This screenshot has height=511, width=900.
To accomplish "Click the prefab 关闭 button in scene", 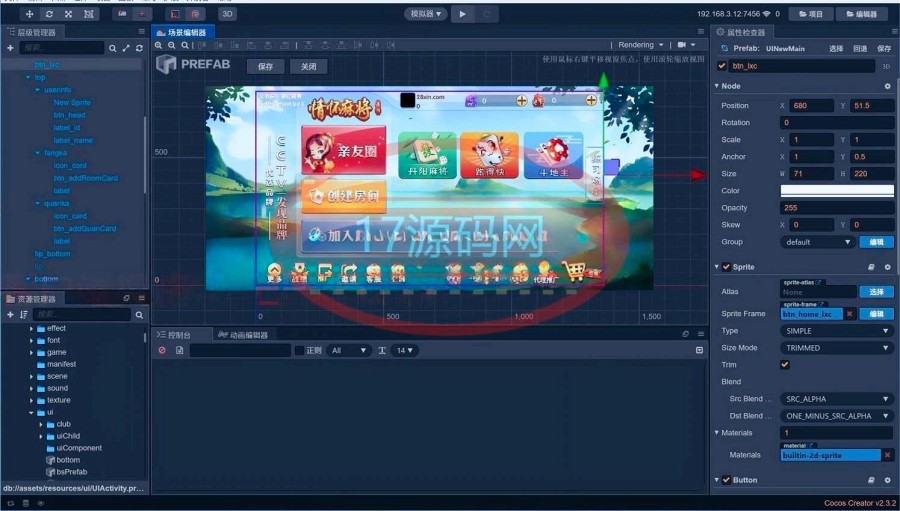I will (309, 67).
